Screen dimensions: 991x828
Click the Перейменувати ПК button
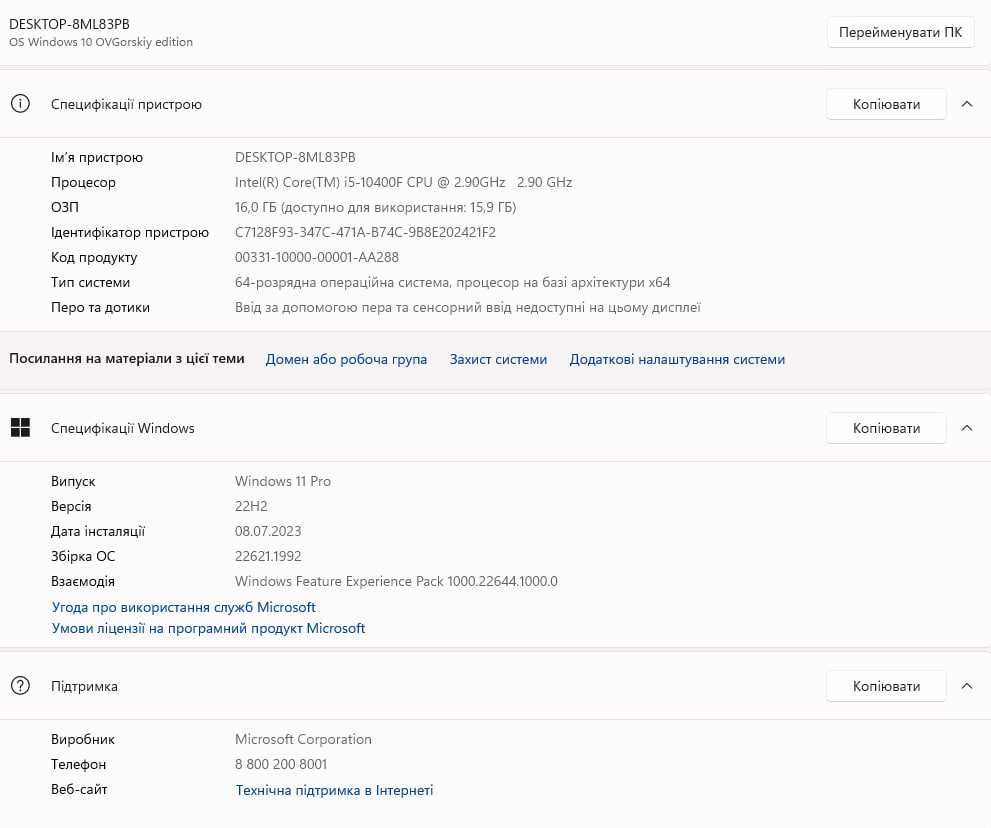[x=900, y=32]
